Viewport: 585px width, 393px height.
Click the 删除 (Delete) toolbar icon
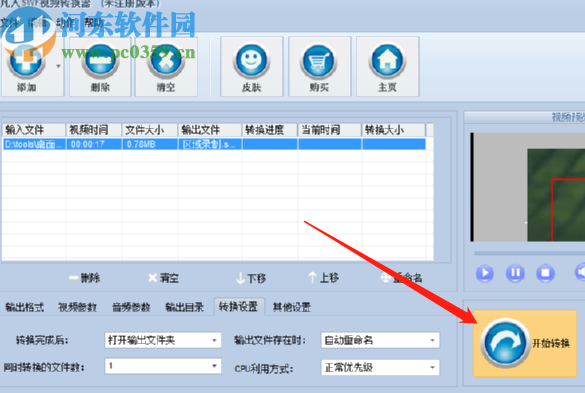tap(100, 67)
